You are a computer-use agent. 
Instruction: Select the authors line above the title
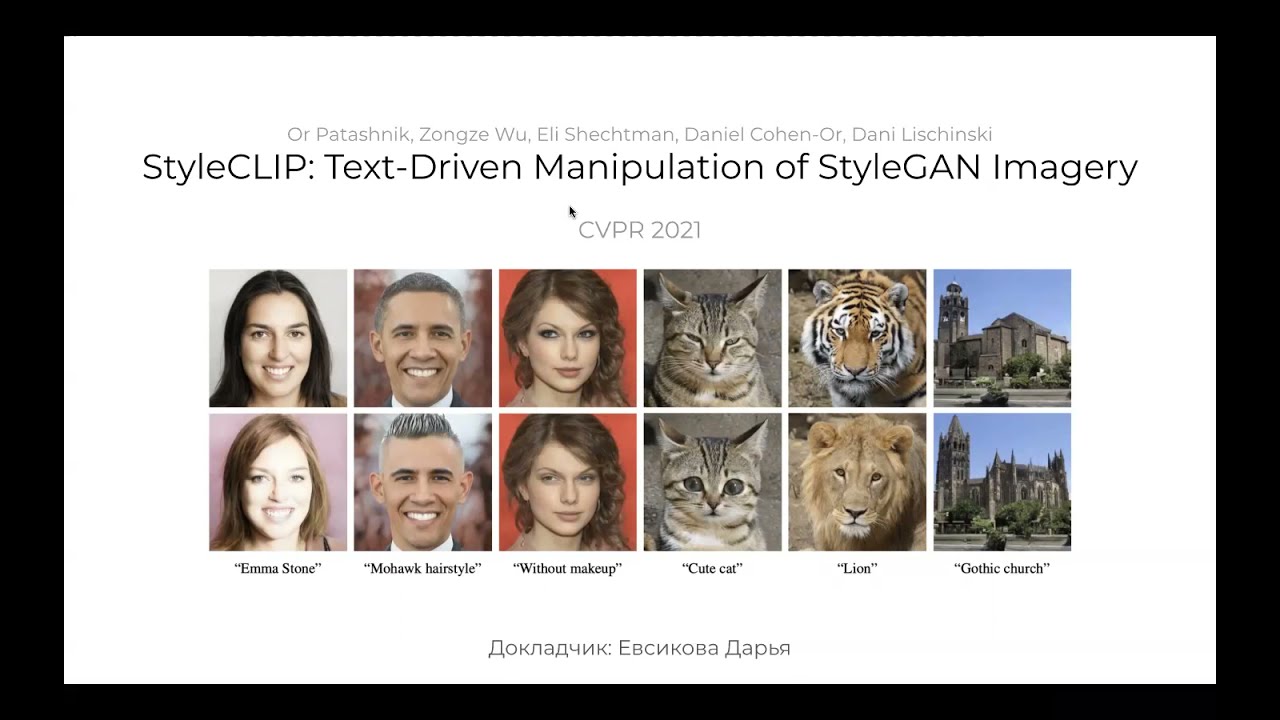pos(640,134)
